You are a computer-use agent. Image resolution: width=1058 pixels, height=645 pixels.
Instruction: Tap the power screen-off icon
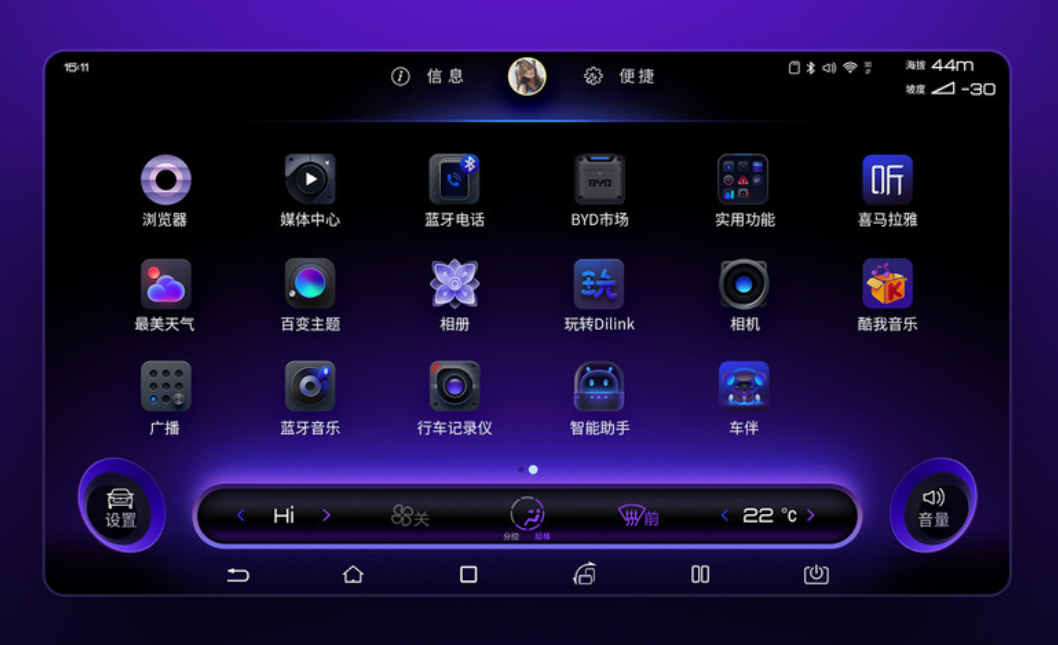[x=816, y=574]
